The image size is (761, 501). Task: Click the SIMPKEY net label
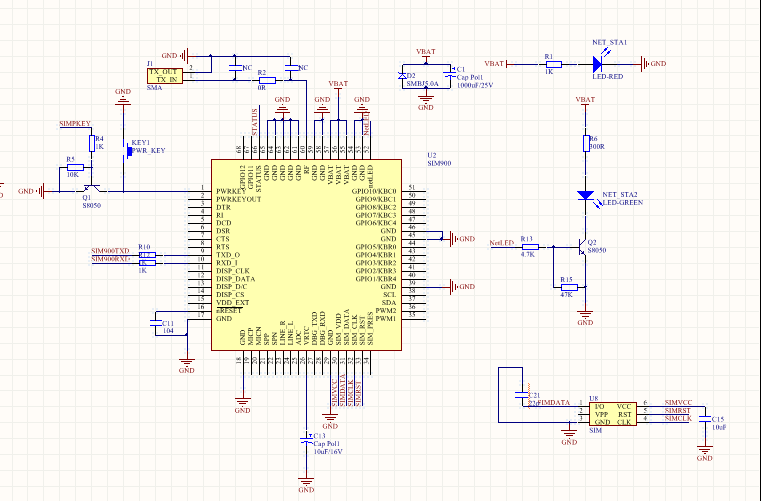click(75, 124)
